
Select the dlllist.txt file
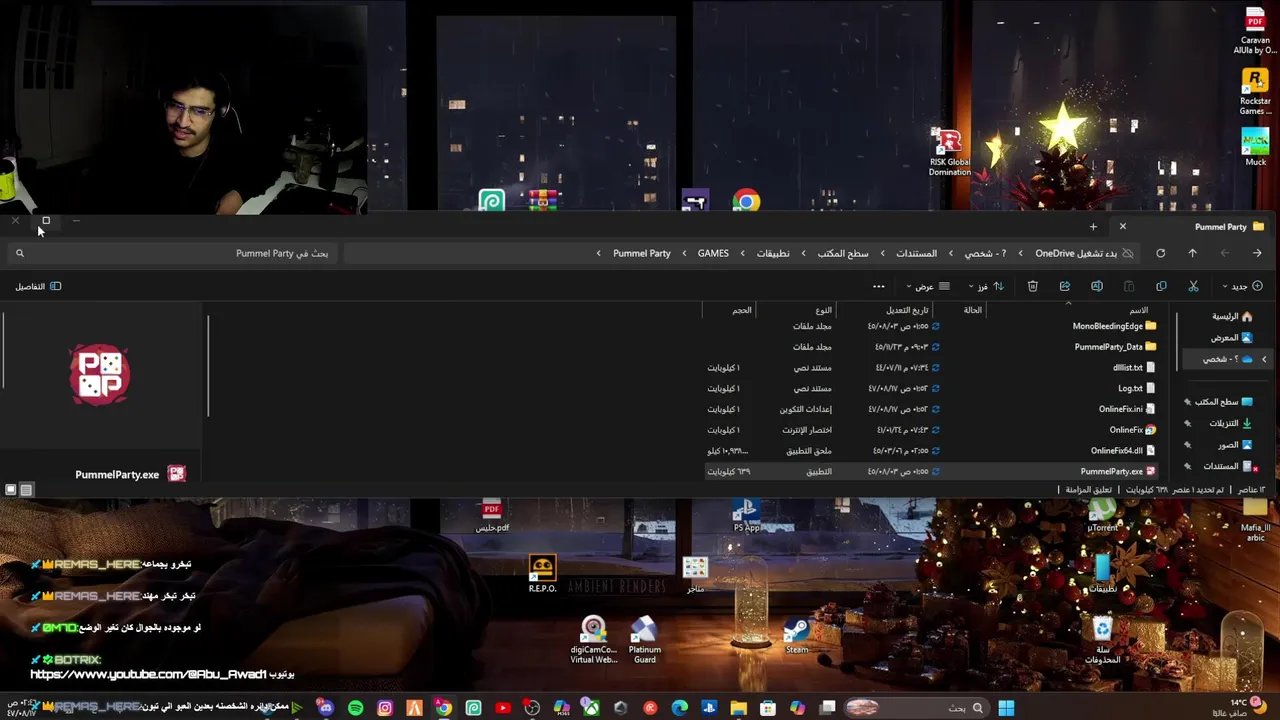[x=1134, y=368]
